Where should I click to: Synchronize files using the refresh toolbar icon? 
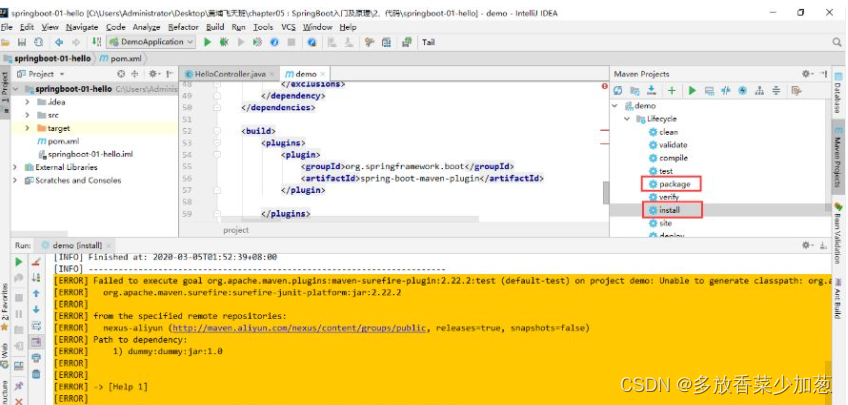pyautogui.click(x=38, y=42)
